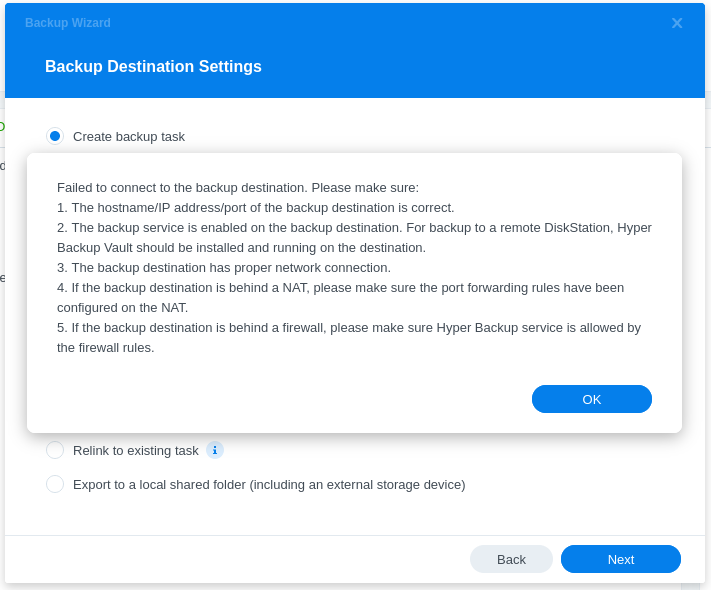The image size is (711, 590).
Task: Click the Failed to connect message line
Action: tap(238, 187)
